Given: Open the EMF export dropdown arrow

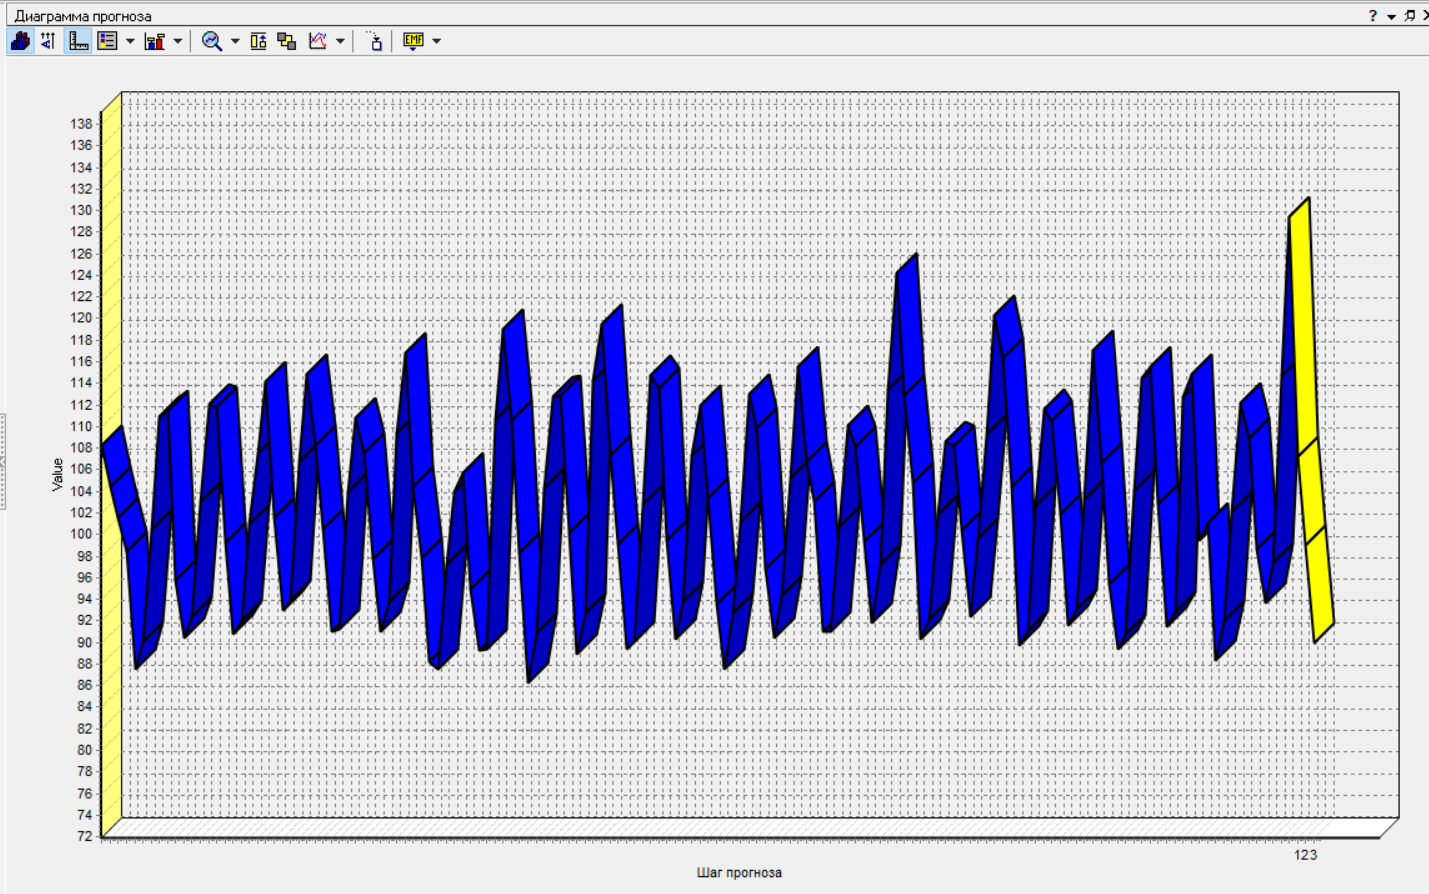Looking at the screenshot, I should coord(436,41).
